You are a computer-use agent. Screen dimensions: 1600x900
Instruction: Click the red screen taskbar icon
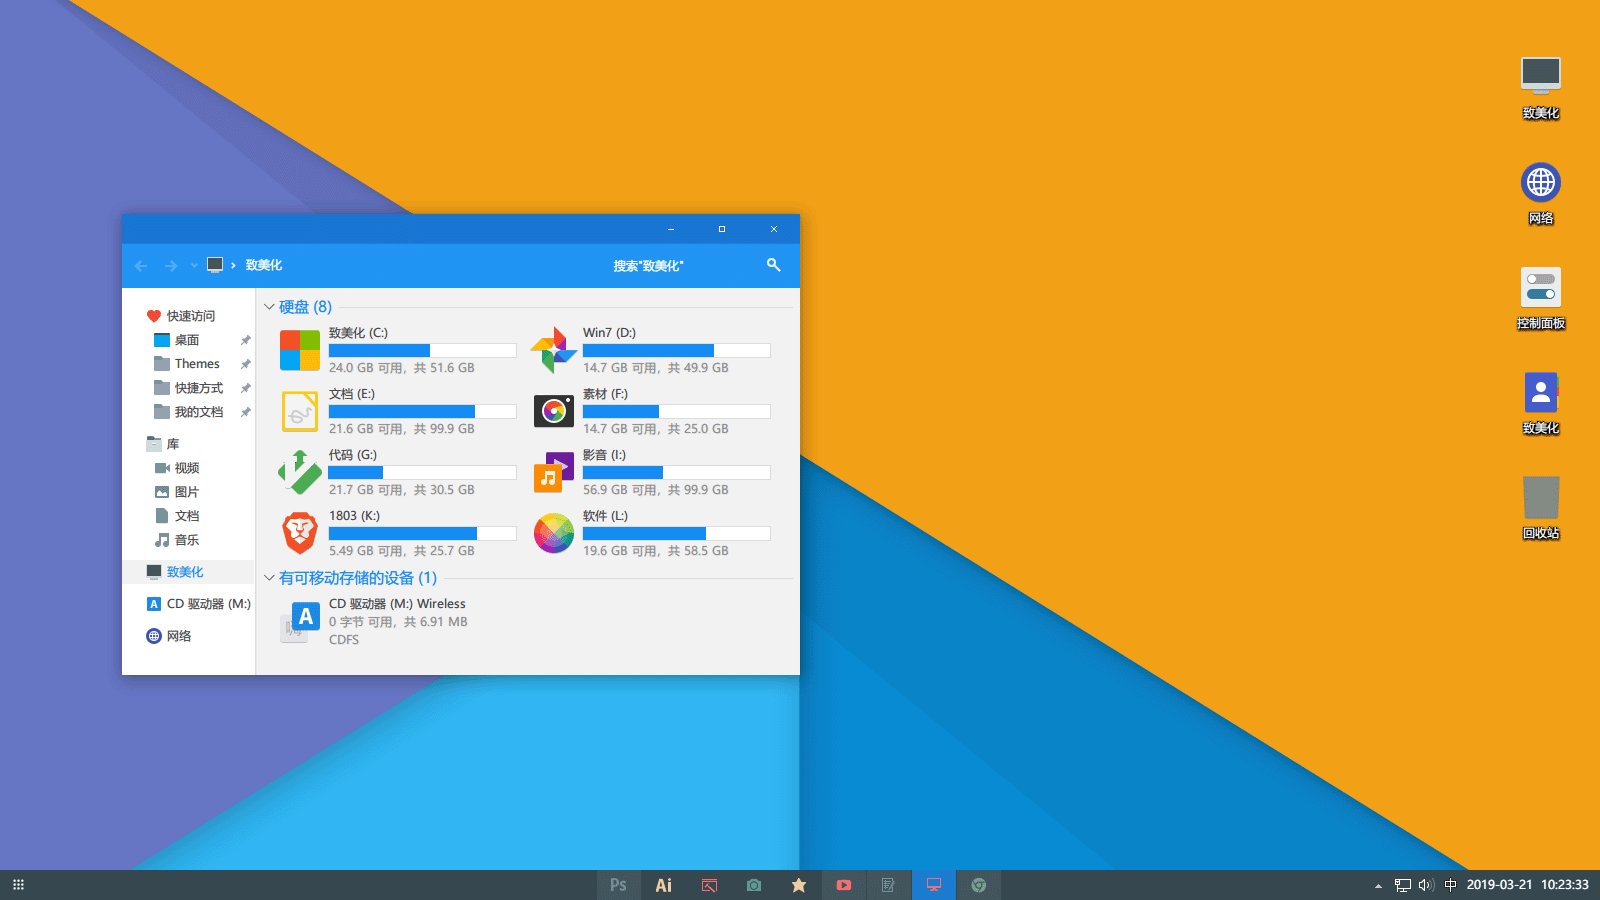(x=709, y=885)
